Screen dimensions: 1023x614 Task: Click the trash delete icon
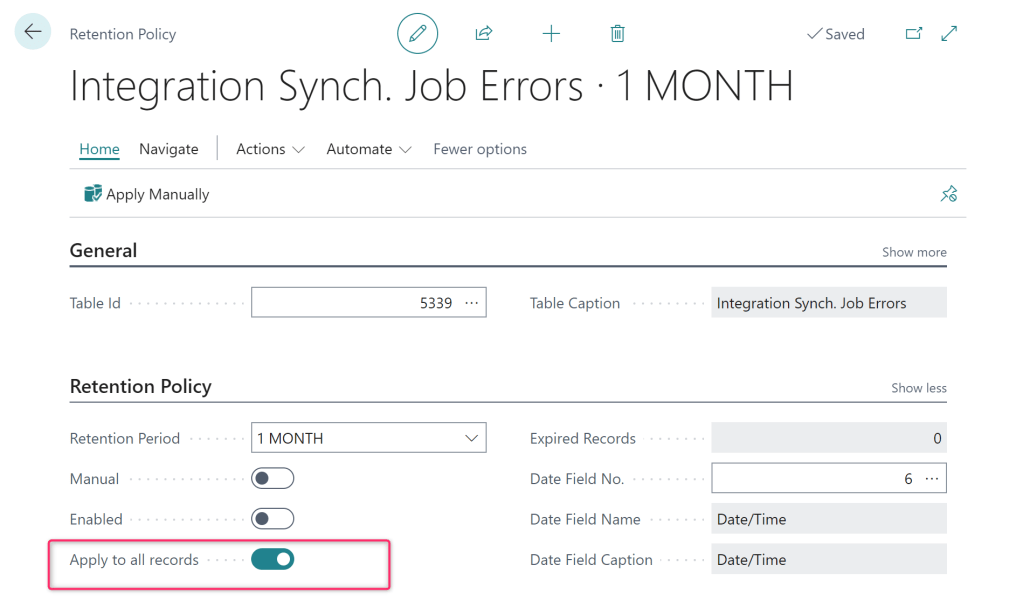(617, 34)
